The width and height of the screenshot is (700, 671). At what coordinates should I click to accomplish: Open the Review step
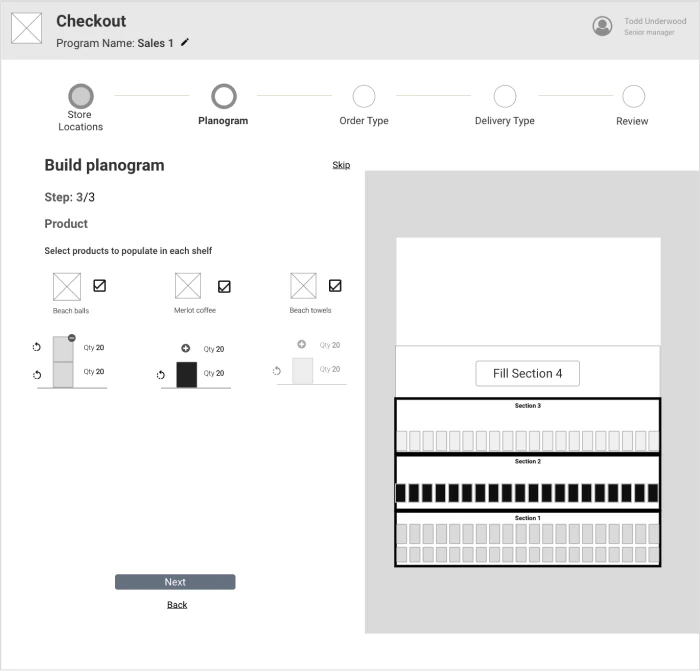point(633,96)
